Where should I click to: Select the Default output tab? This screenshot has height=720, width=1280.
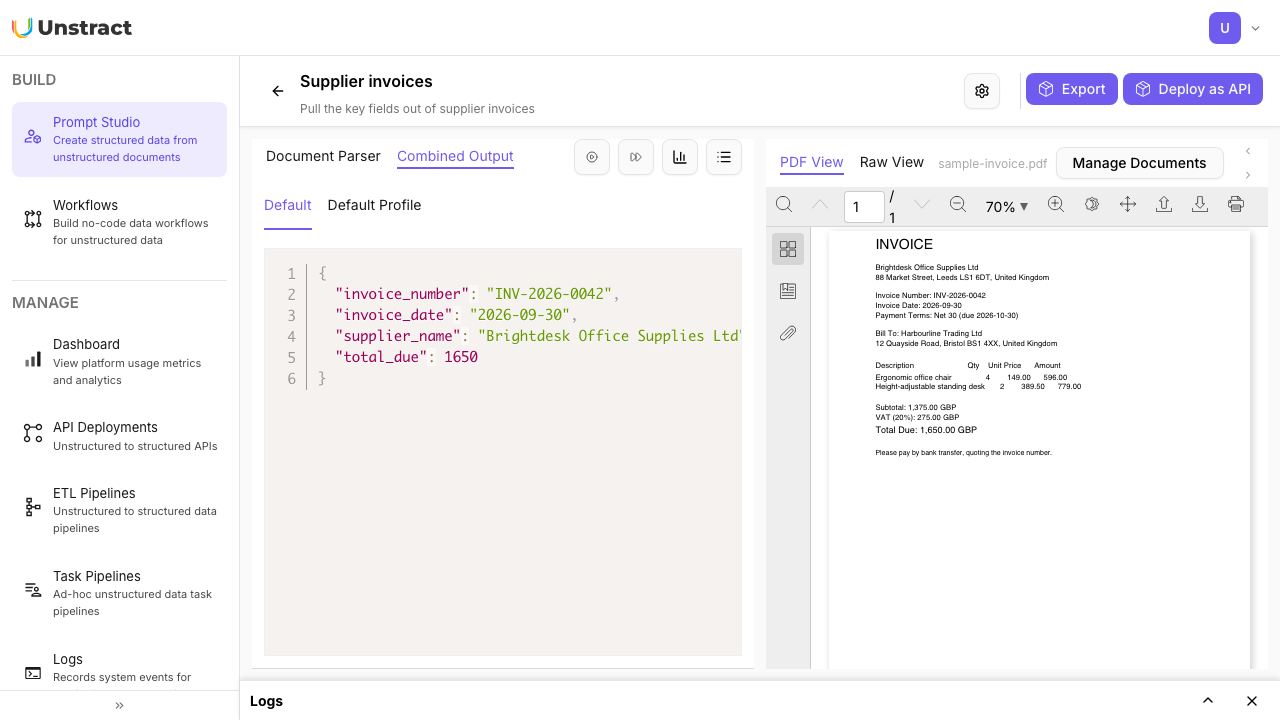(x=288, y=205)
